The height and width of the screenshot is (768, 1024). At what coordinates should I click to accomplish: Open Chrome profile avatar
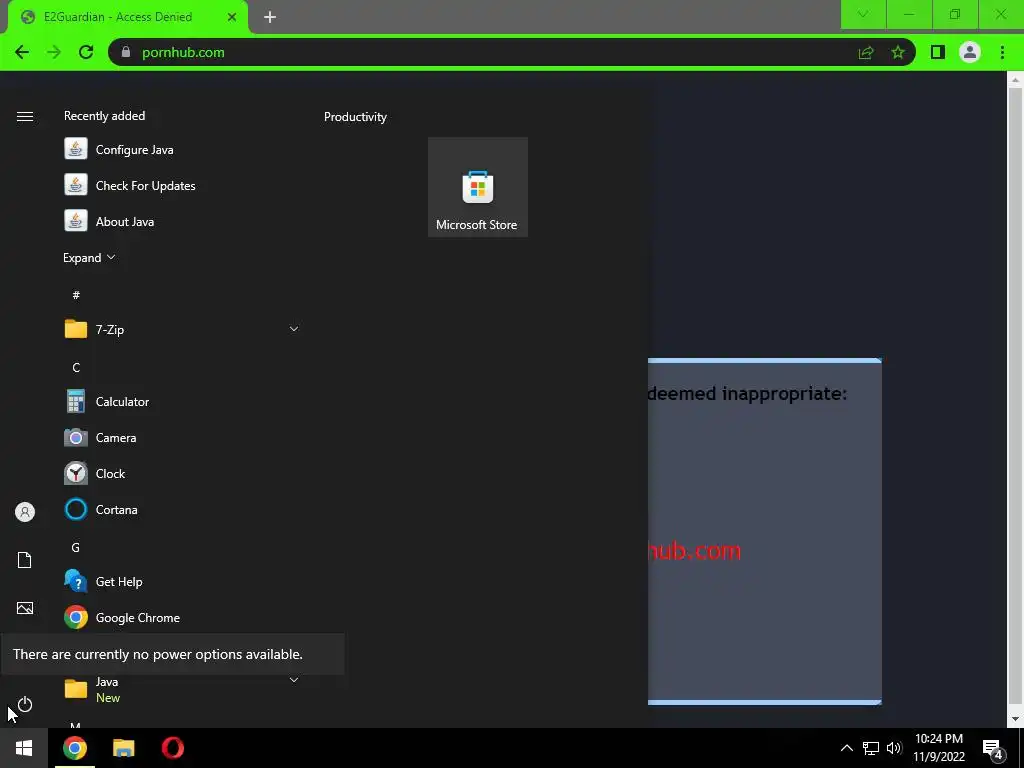(x=970, y=52)
